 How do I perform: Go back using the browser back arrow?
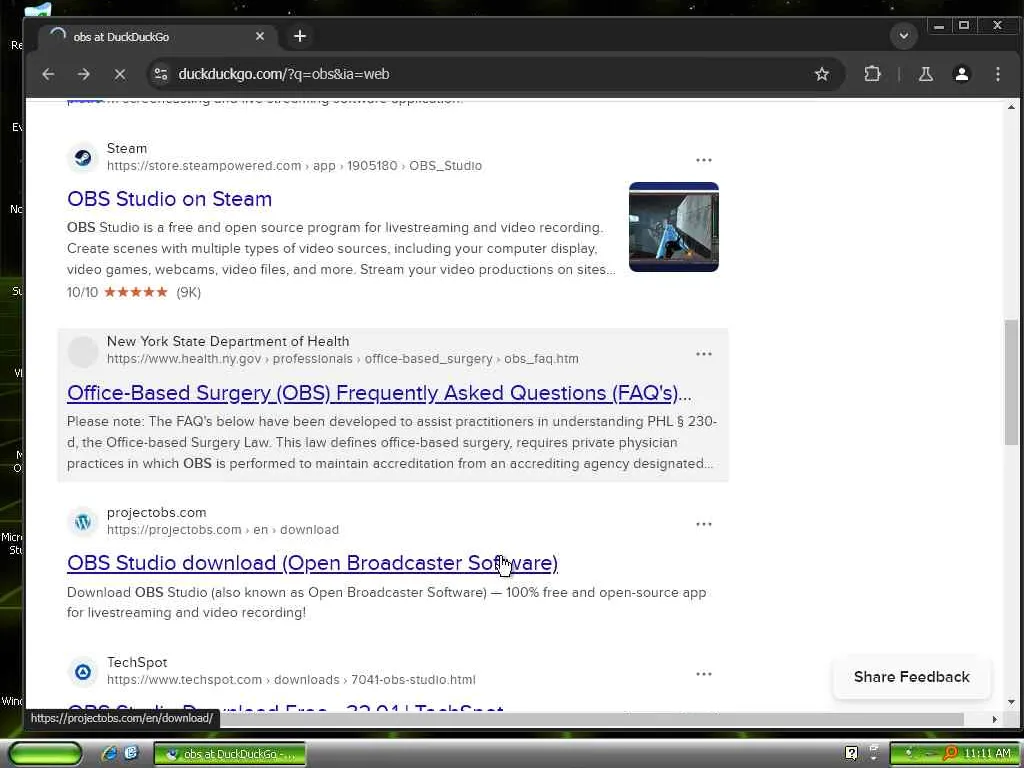coord(48,74)
